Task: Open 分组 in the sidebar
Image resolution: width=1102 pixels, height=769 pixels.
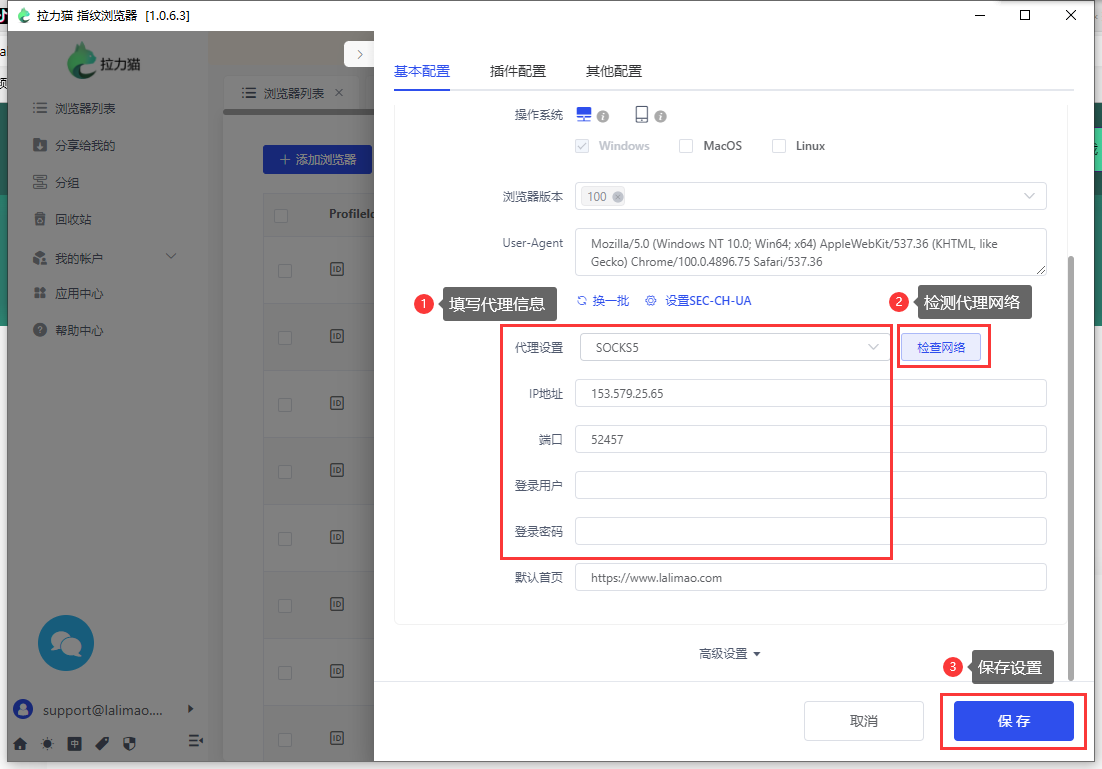Action: tap(56, 183)
